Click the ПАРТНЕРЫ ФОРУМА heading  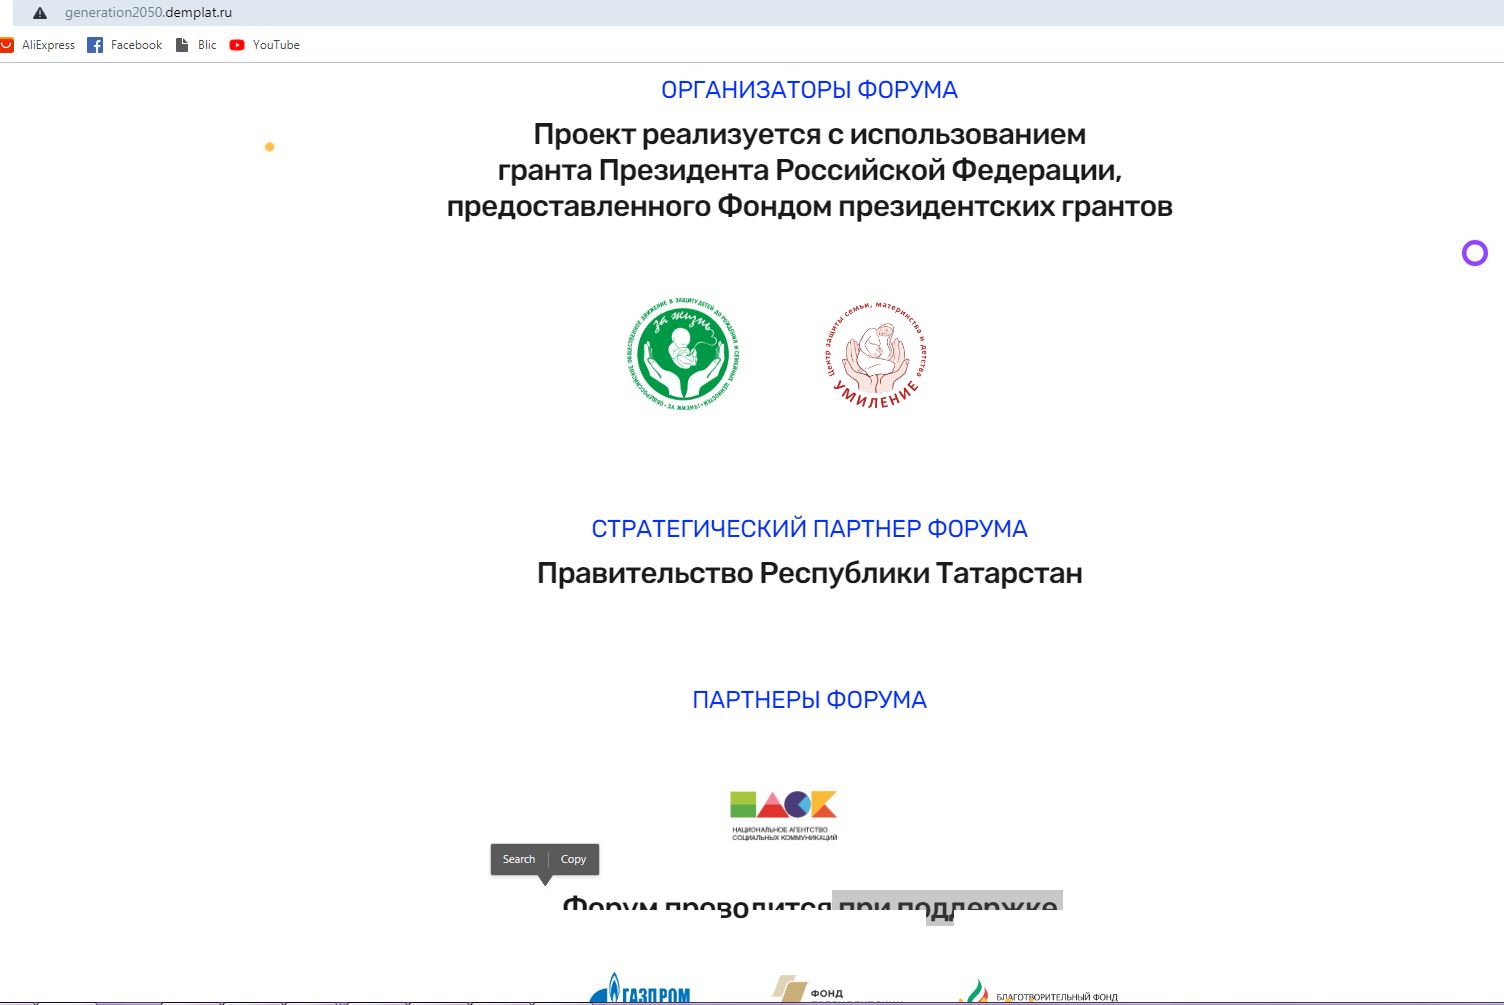(809, 700)
